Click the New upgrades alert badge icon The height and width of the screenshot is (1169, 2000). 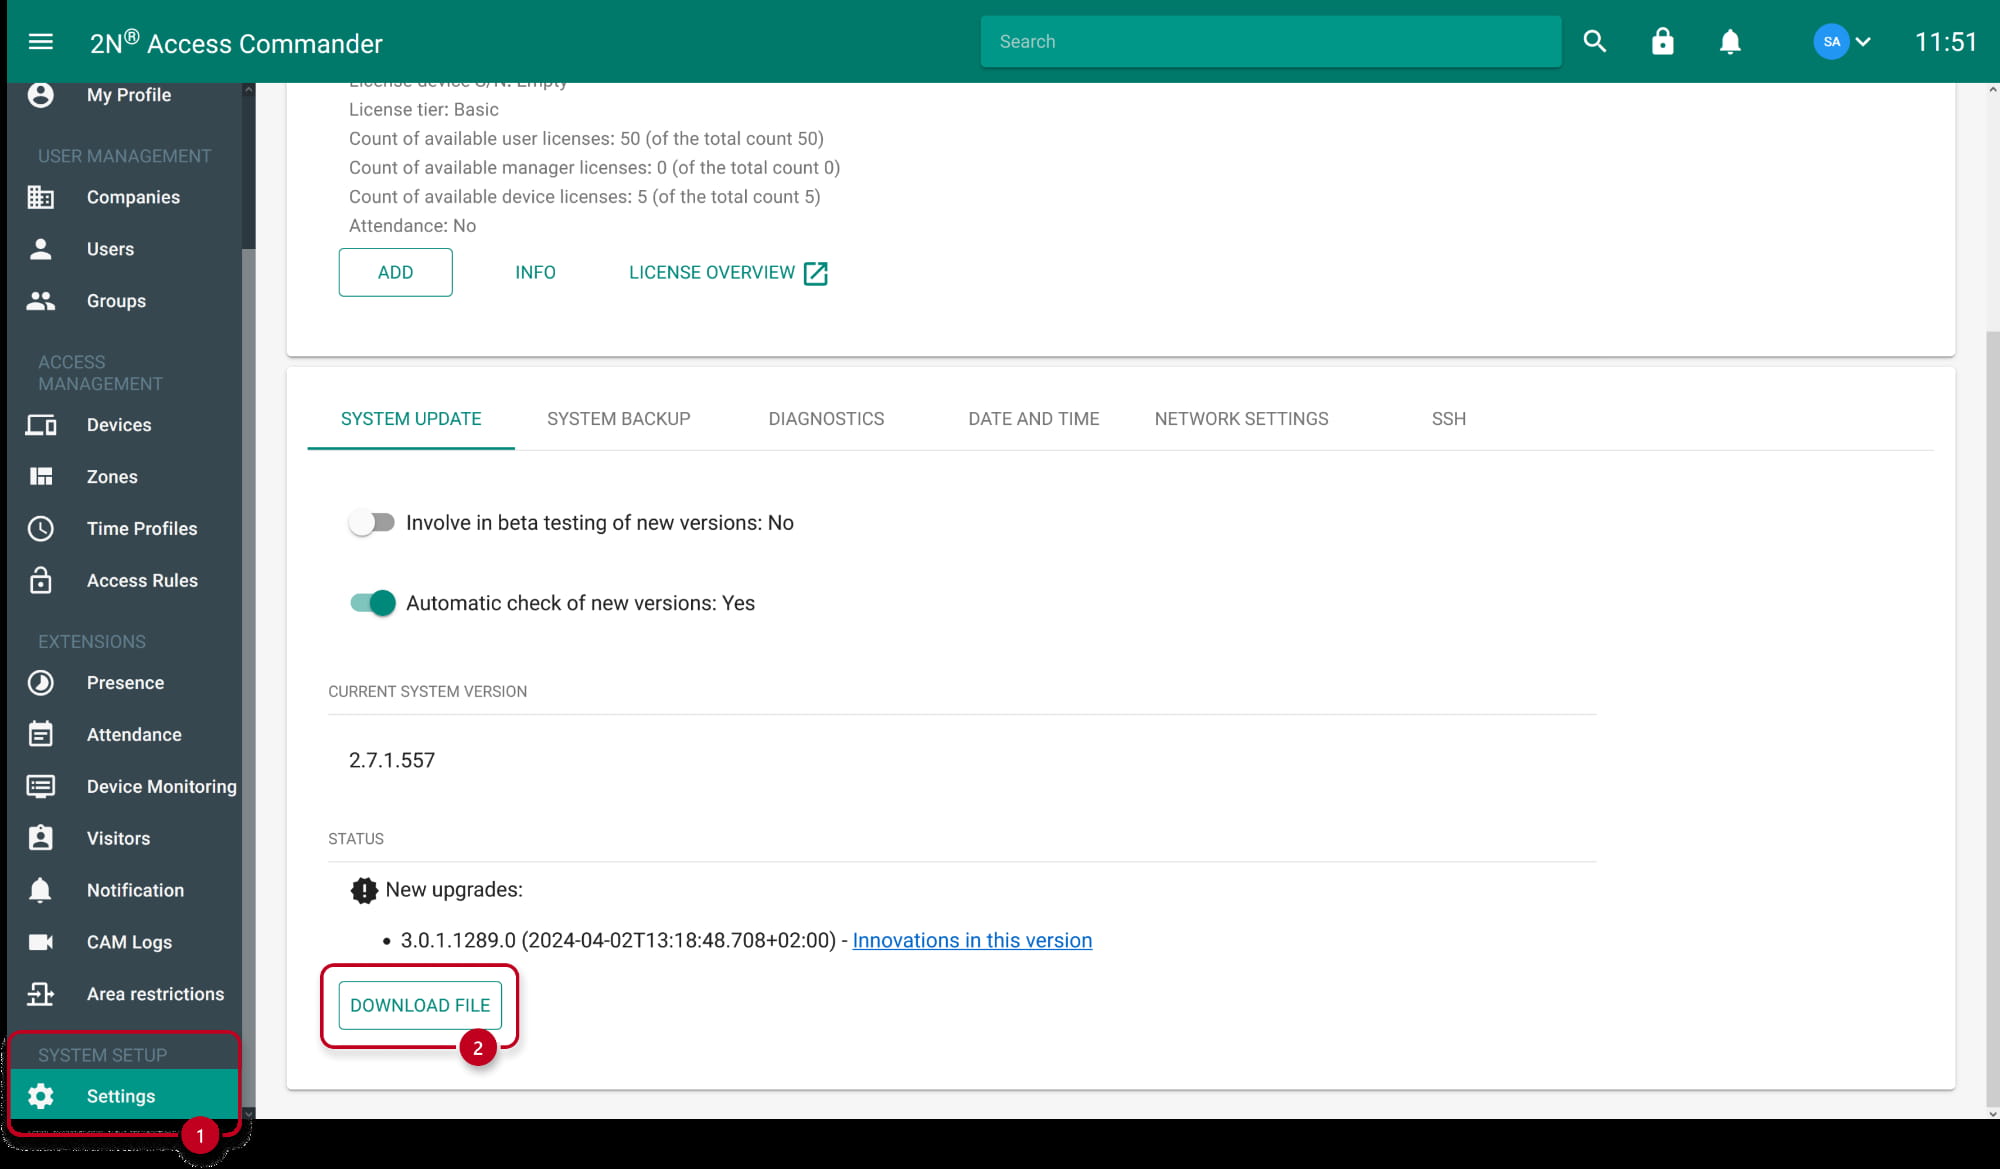364,890
